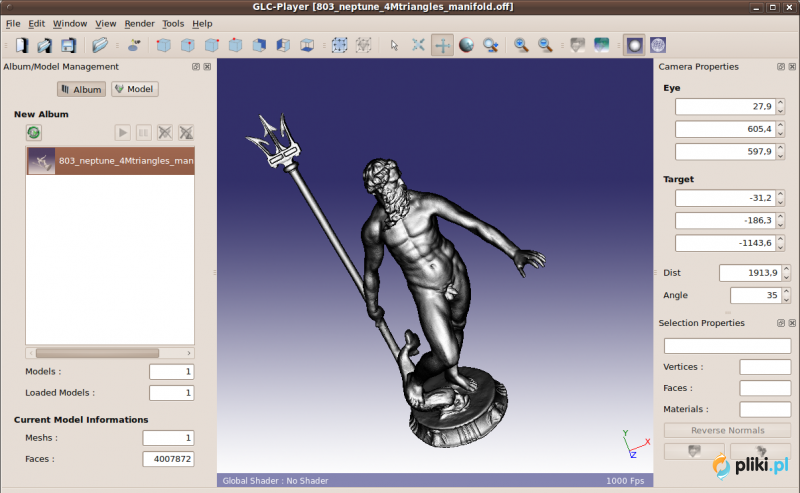The height and width of the screenshot is (493, 800).
Task: Save the album using floppy icon
Action: click(68, 45)
